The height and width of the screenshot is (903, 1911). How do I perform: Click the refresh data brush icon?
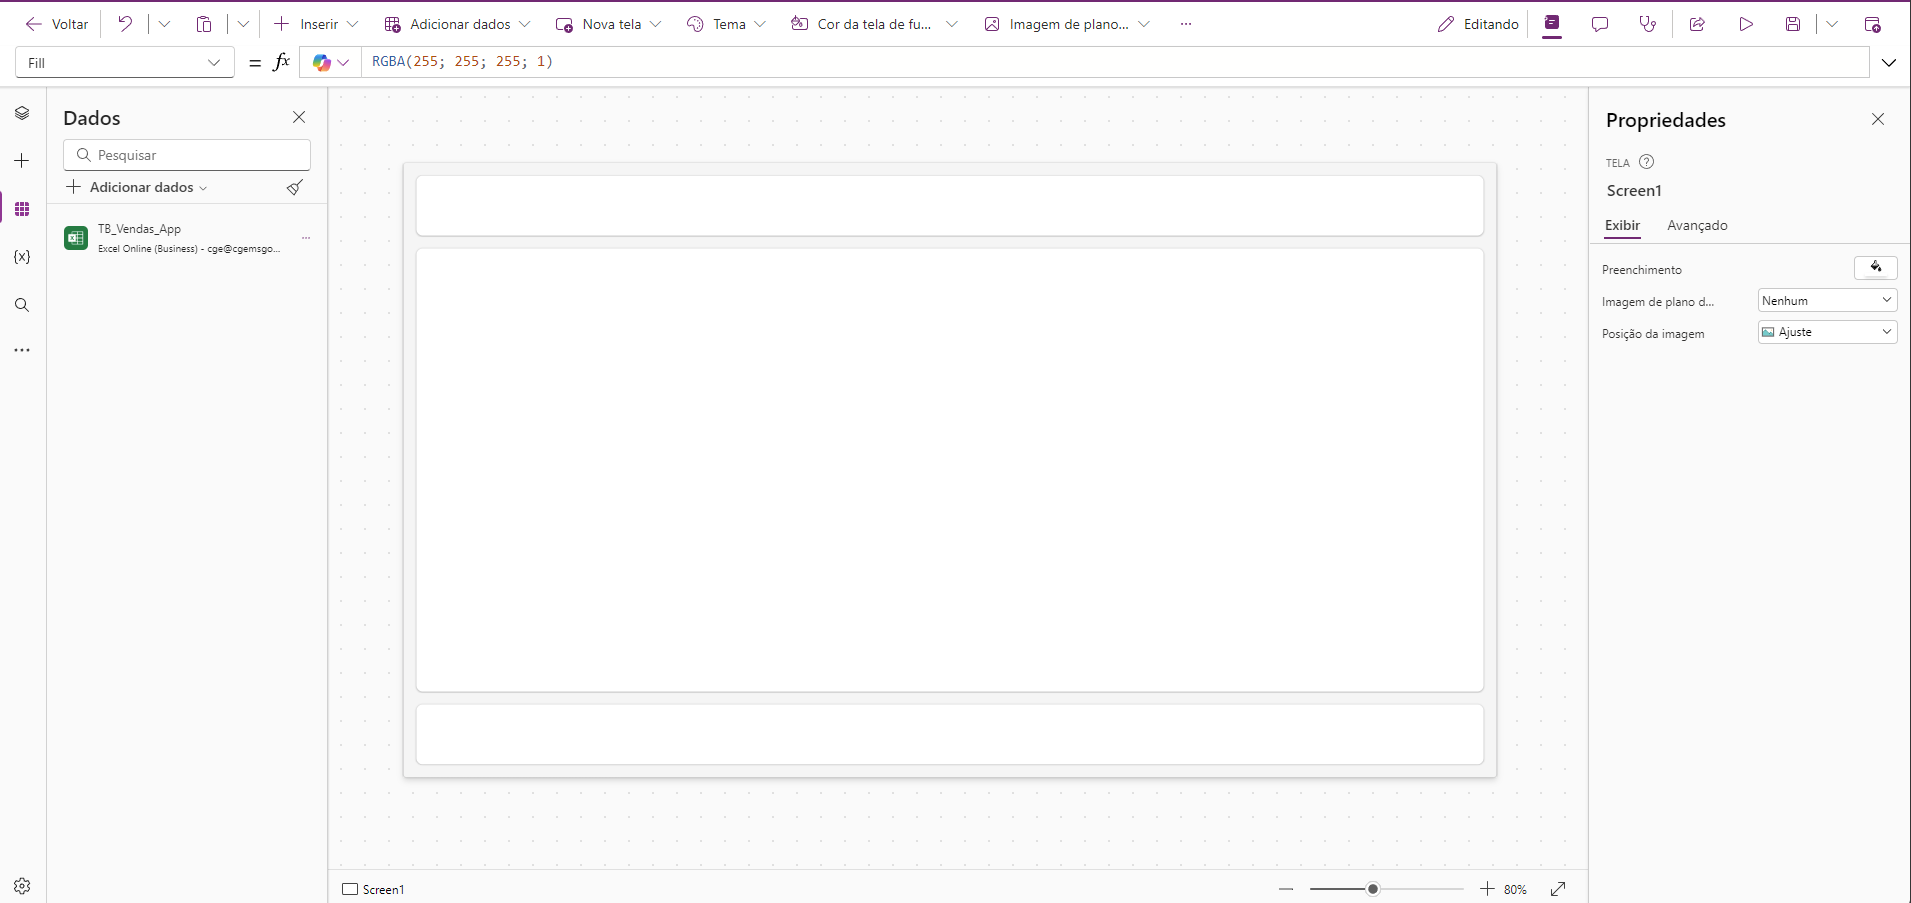(295, 187)
